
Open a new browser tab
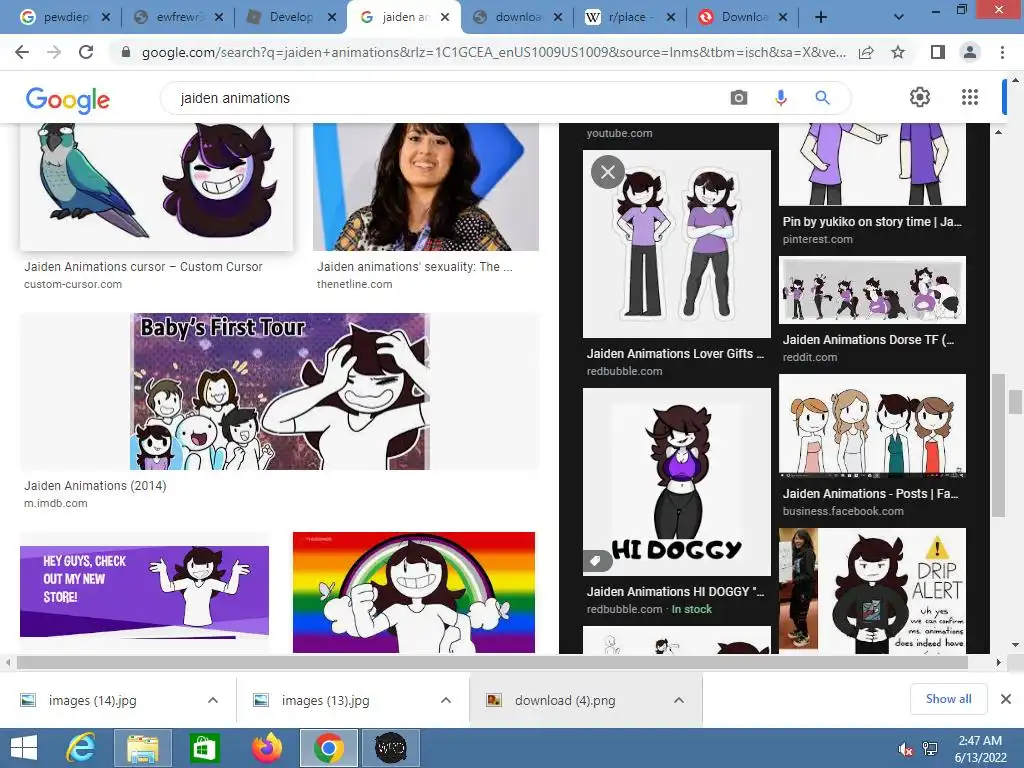(x=821, y=17)
